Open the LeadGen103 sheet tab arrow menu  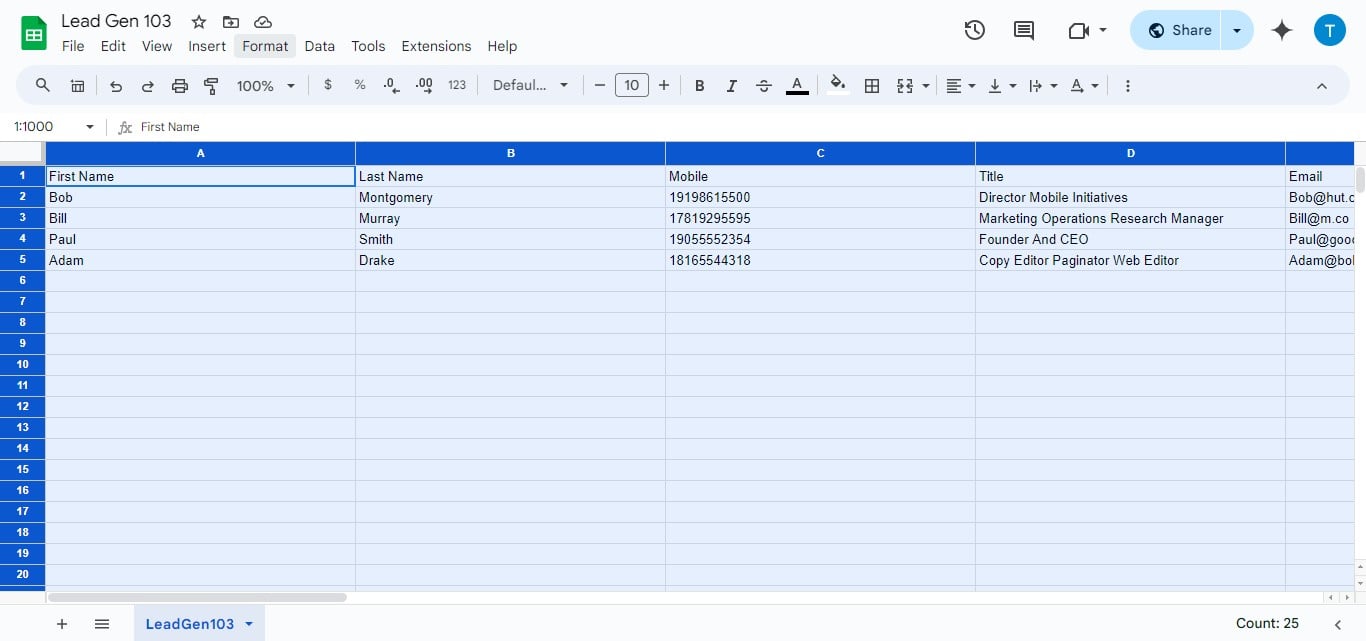pos(249,624)
